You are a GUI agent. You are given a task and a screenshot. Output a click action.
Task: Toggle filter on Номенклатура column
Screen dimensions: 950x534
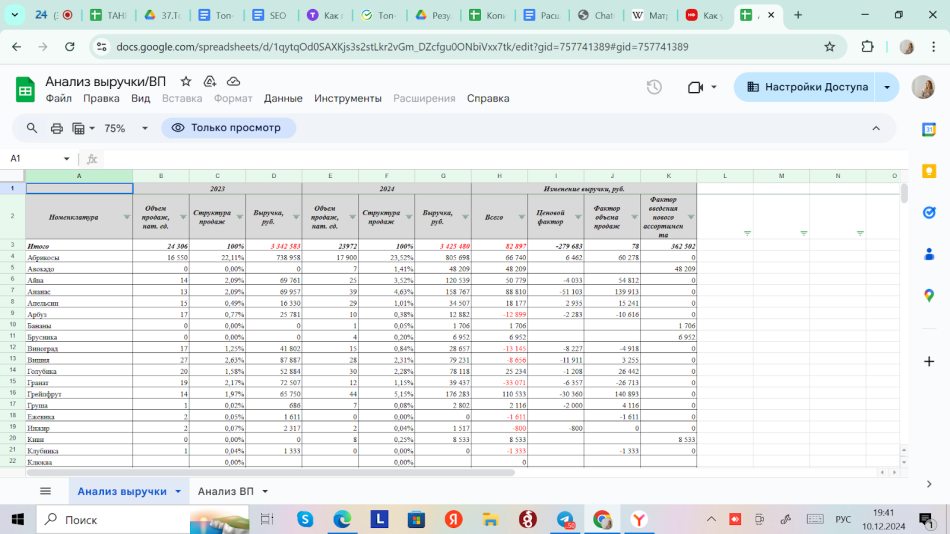[x=126, y=217]
